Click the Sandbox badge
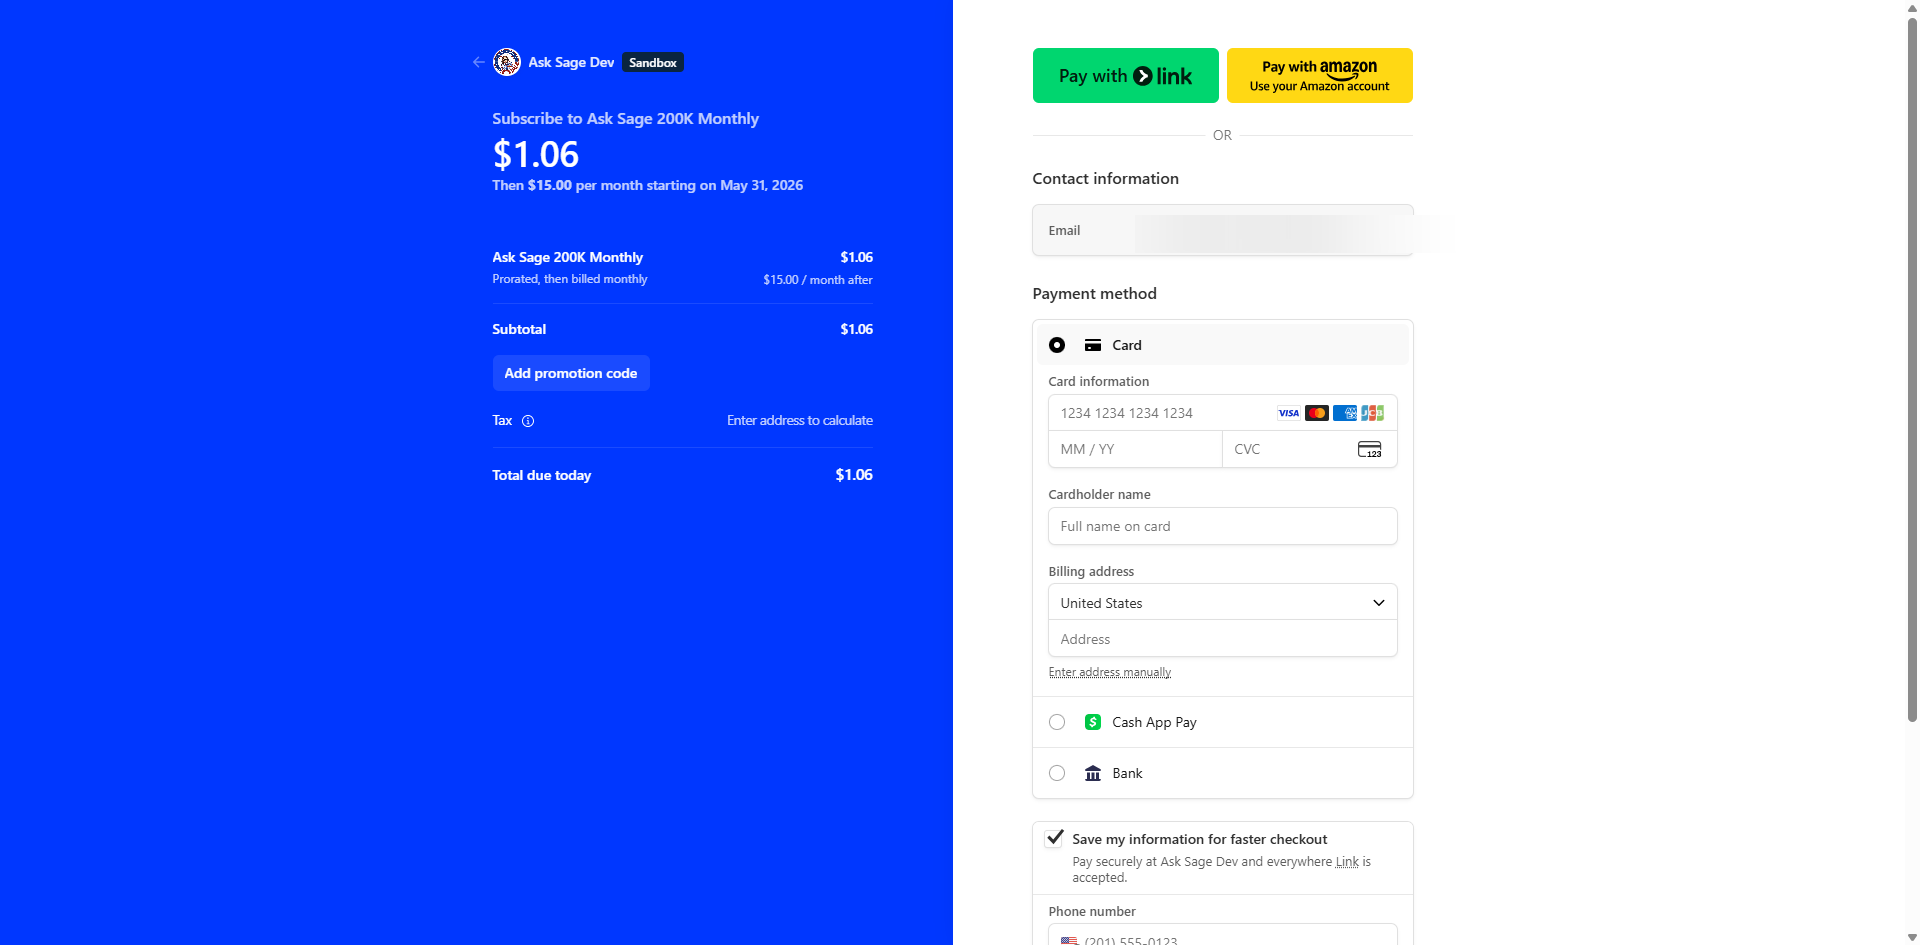The width and height of the screenshot is (1920, 945). click(x=653, y=62)
